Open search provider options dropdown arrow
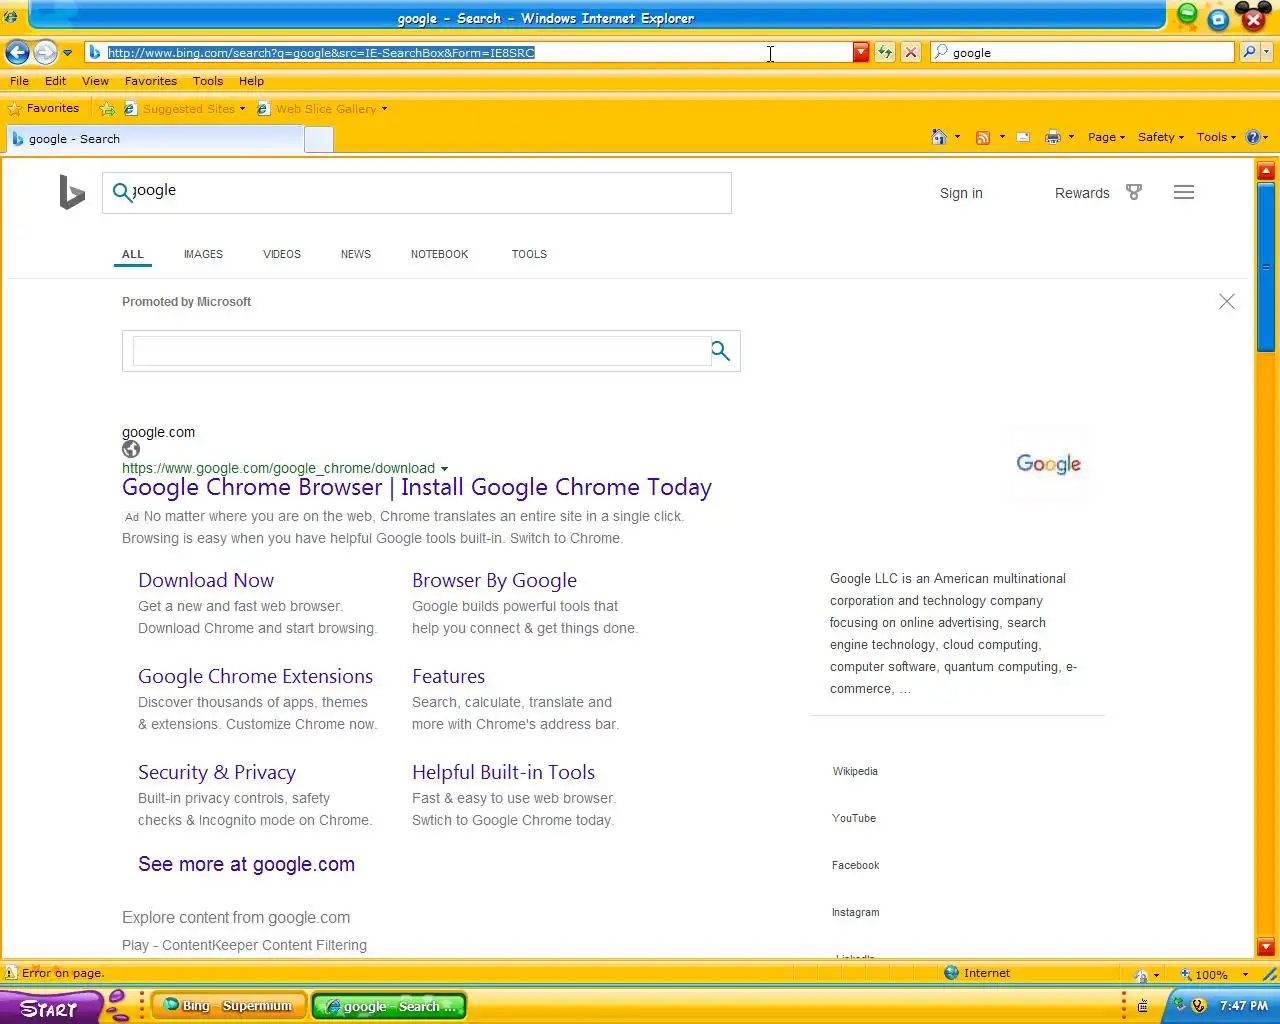Image resolution: width=1280 pixels, height=1024 pixels. 1267,52
